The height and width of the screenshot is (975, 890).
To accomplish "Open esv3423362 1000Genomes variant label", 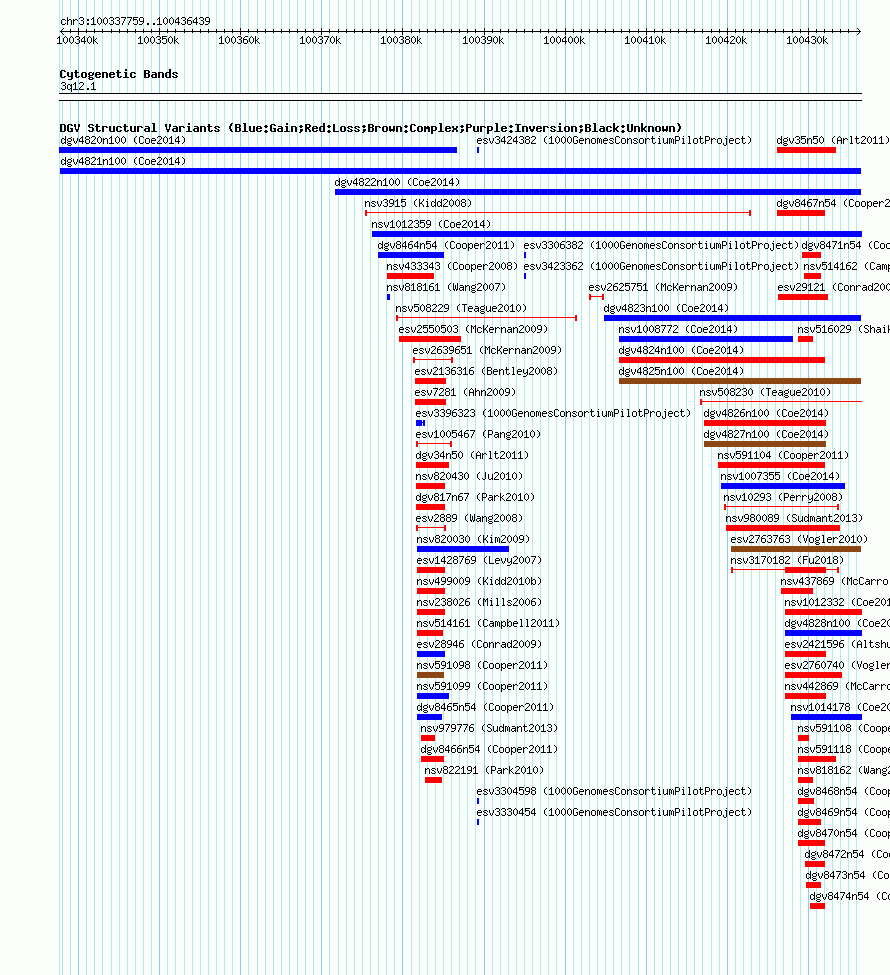I will pyautogui.click(x=661, y=266).
